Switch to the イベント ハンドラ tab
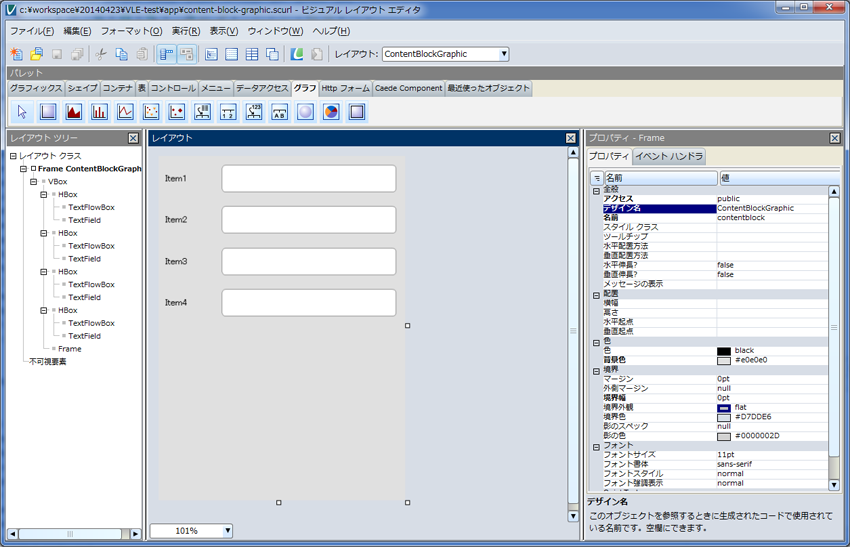Image resolution: width=850 pixels, height=547 pixels. click(x=669, y=156)
